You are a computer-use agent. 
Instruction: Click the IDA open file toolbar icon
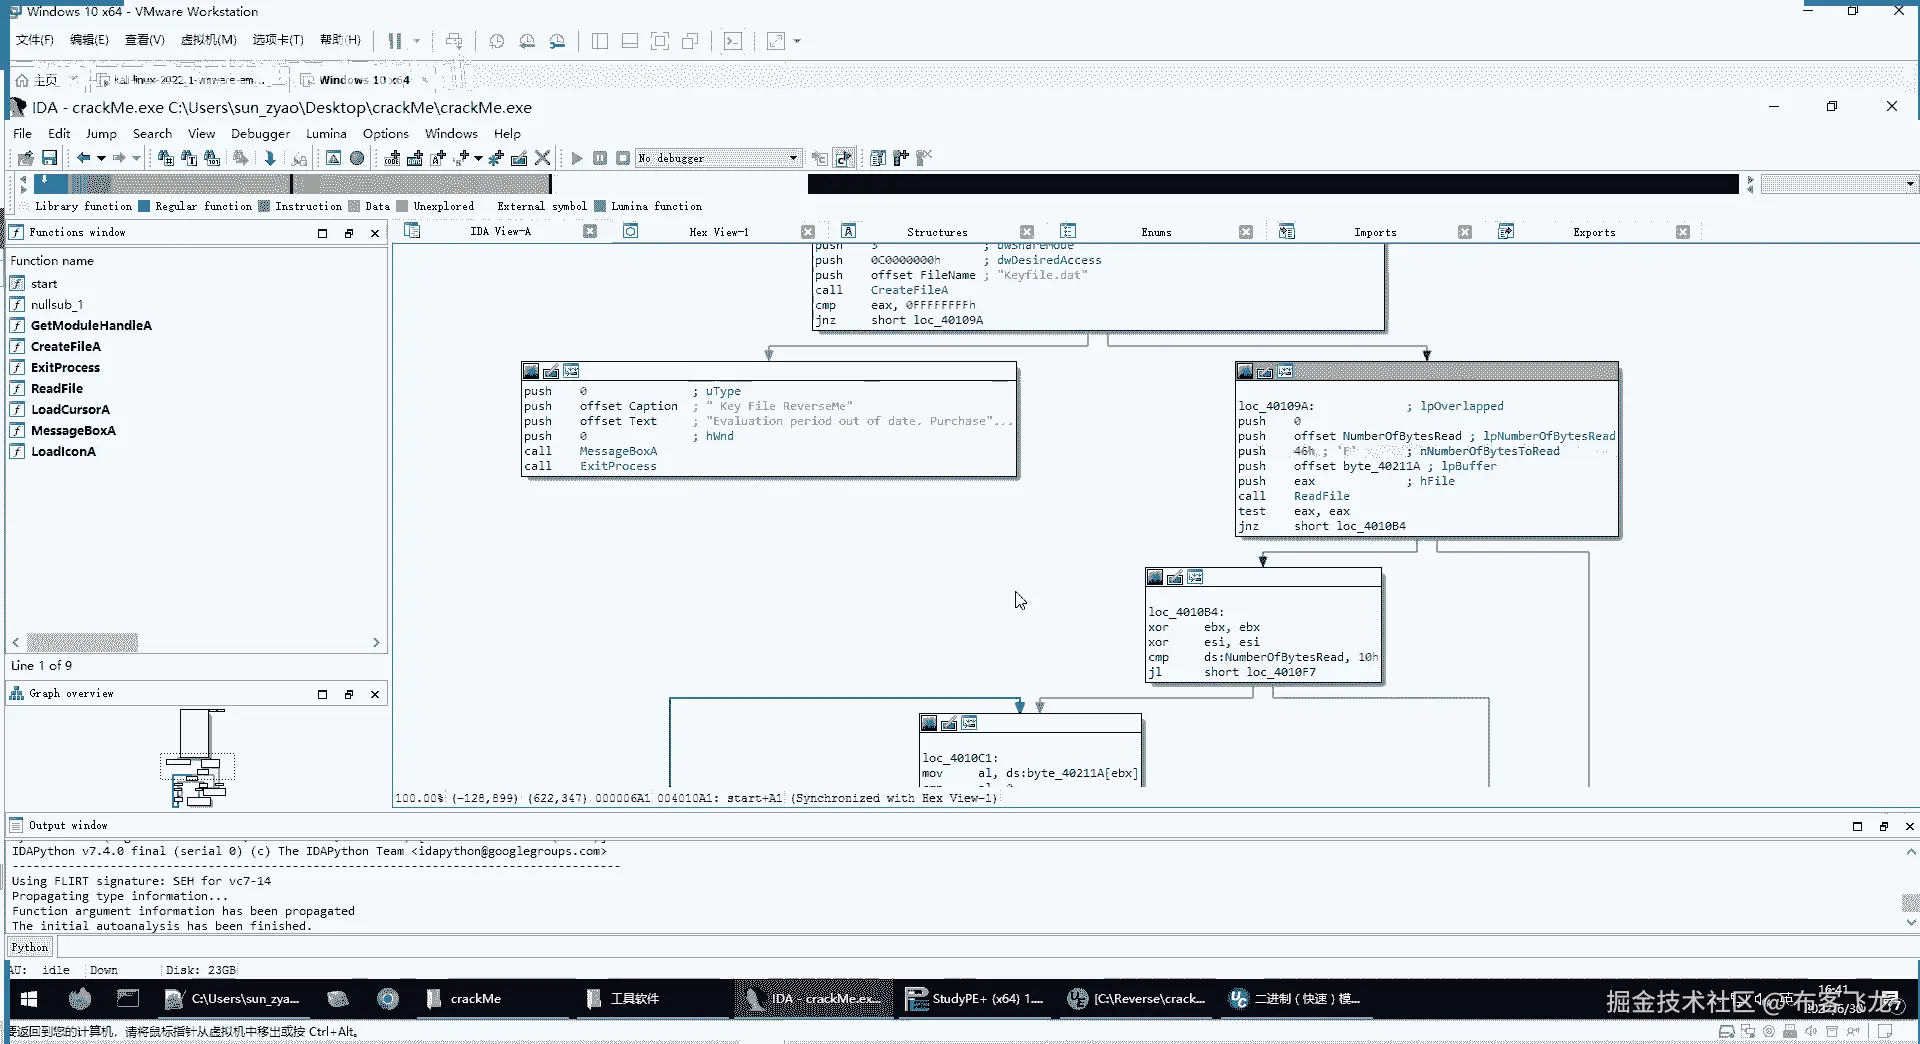pos(26,158)
